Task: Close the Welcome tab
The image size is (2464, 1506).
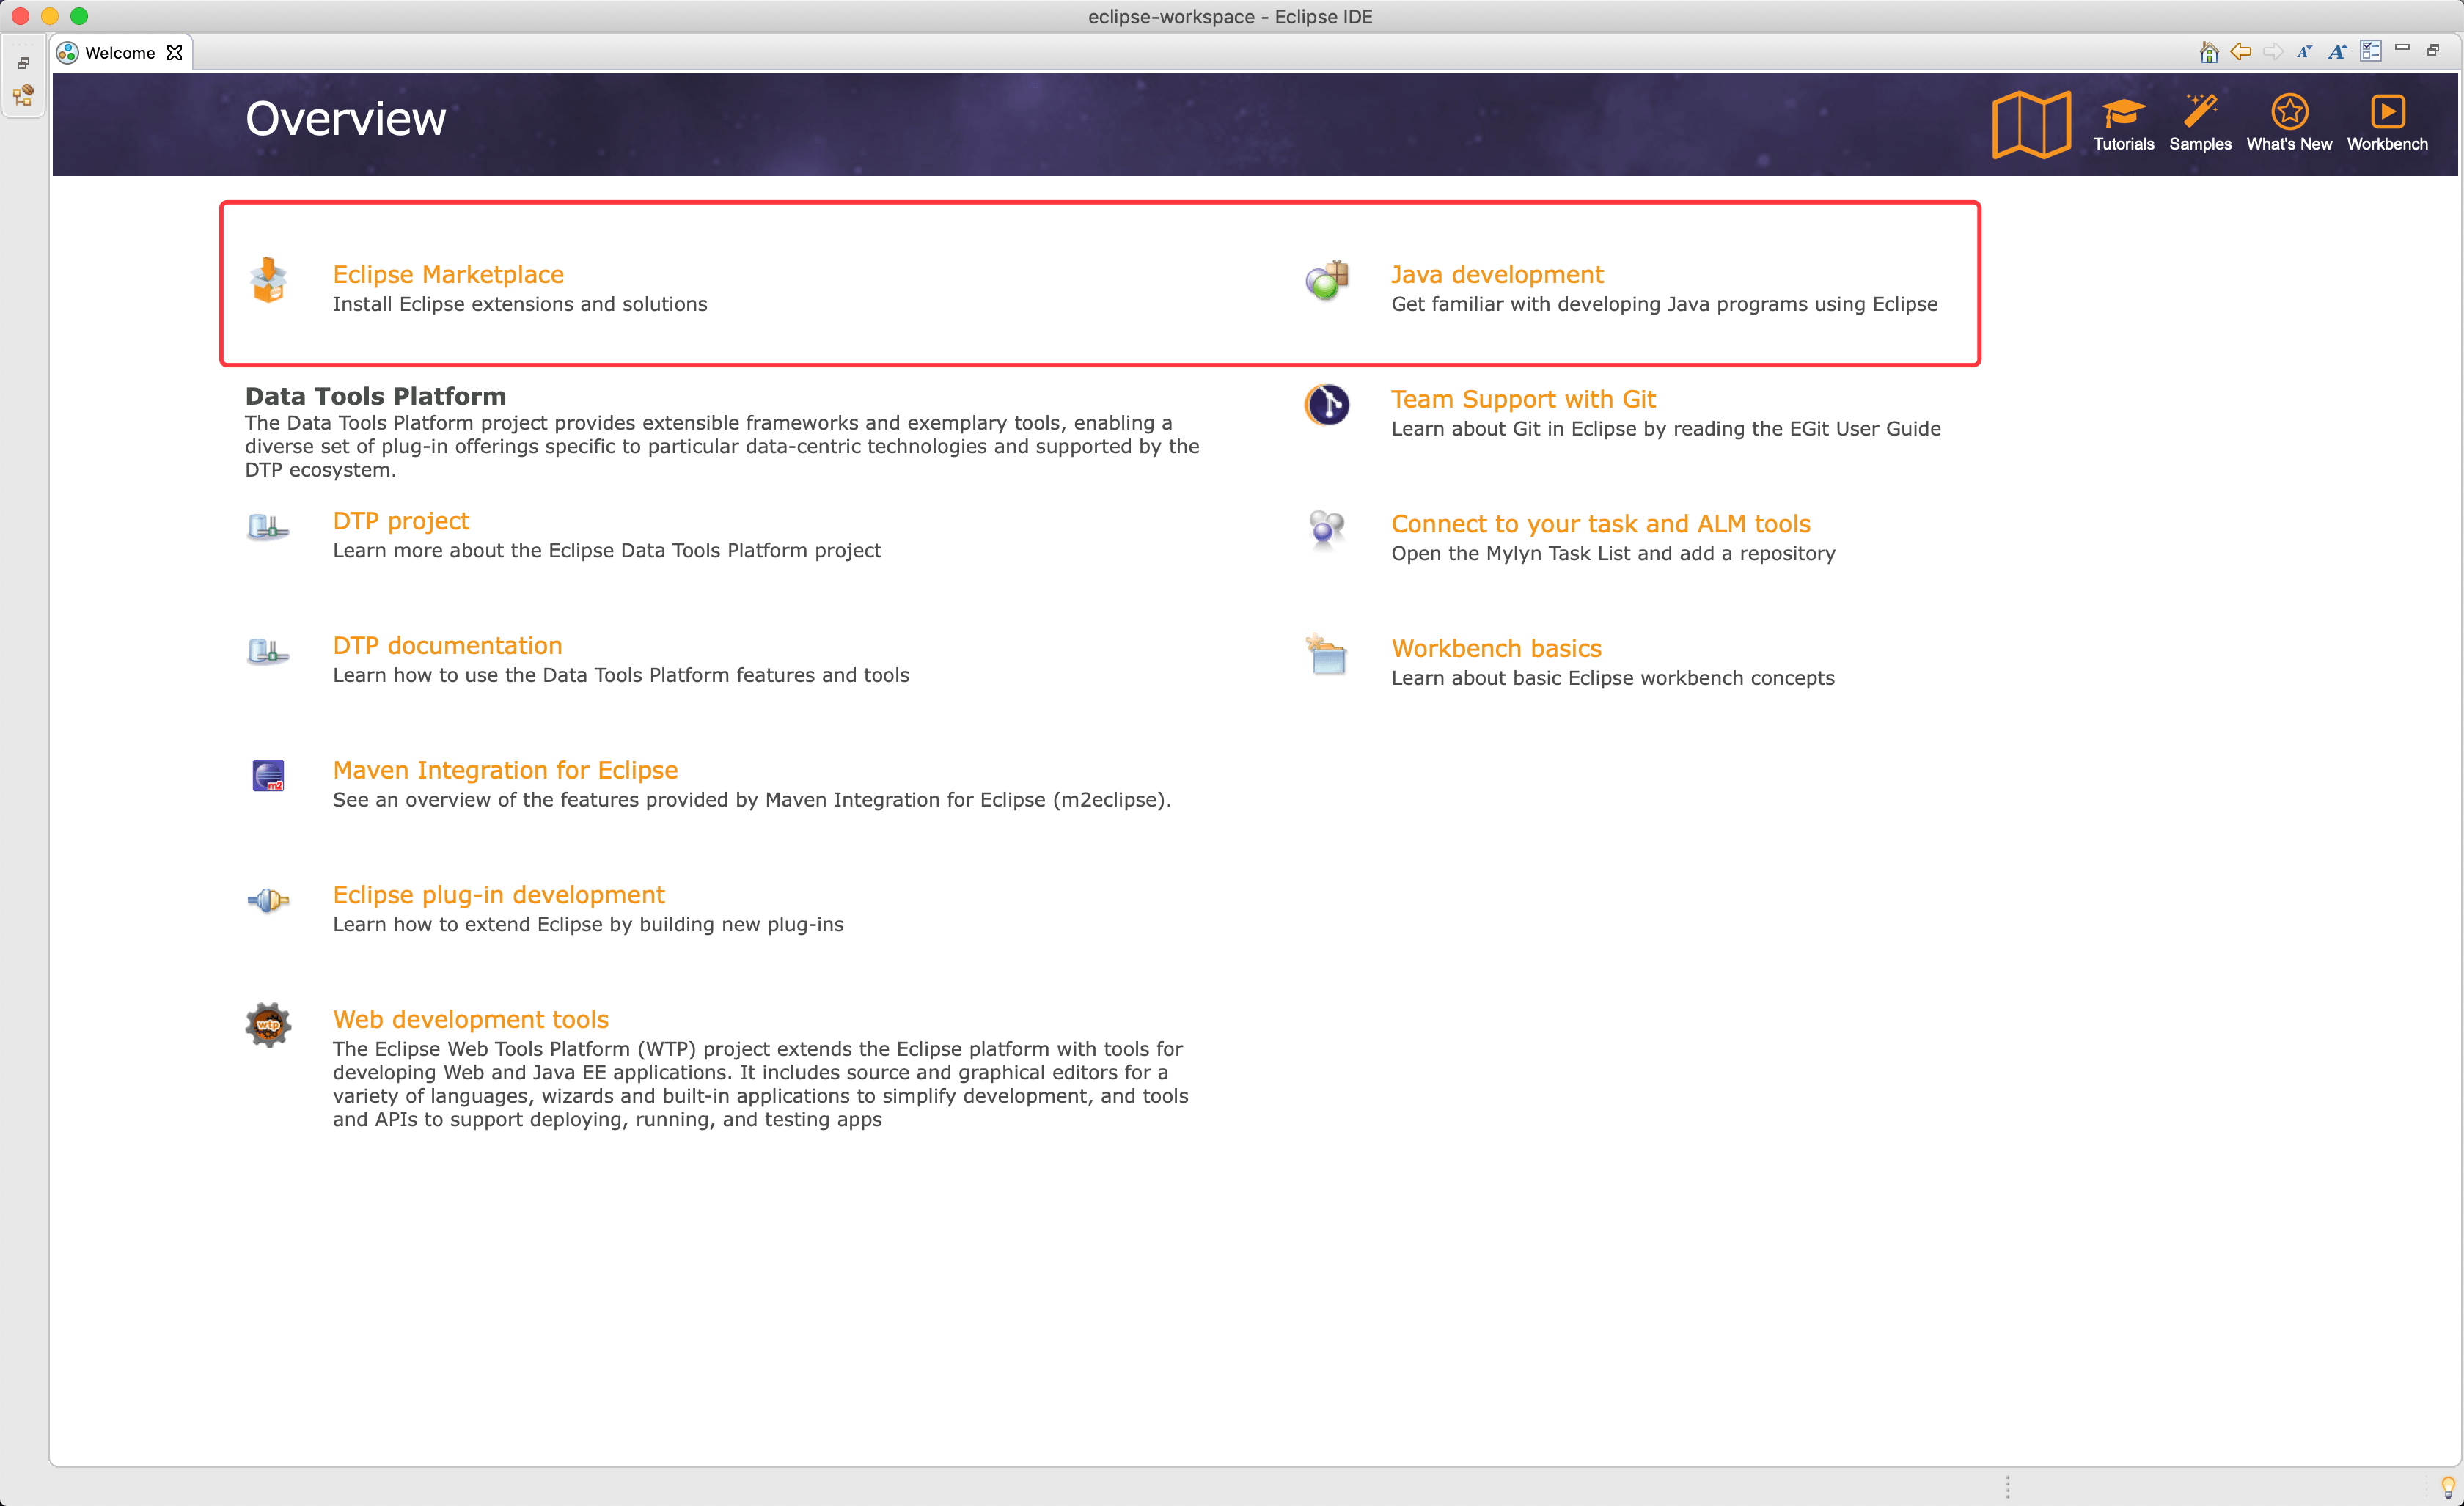Action: click(x=175, y=53)
